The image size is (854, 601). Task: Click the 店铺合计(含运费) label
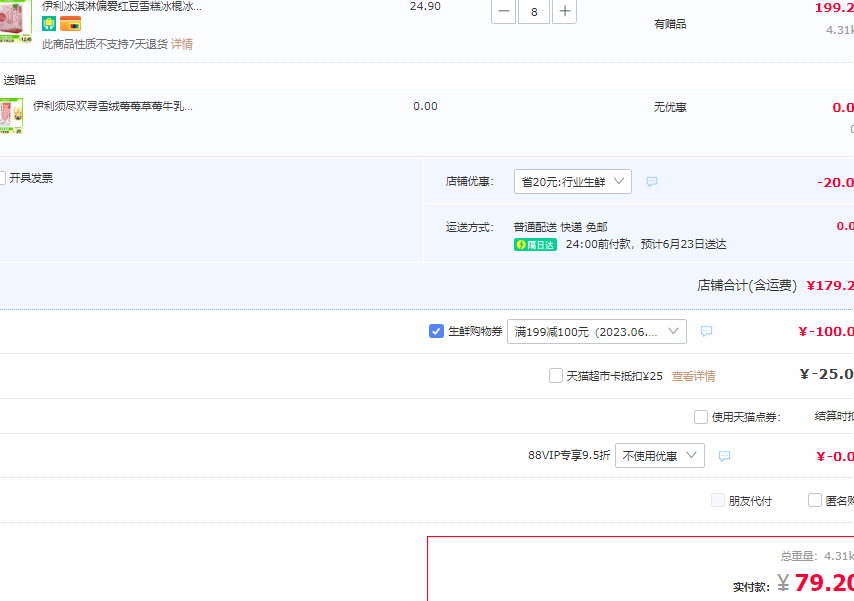coord(747,286)
